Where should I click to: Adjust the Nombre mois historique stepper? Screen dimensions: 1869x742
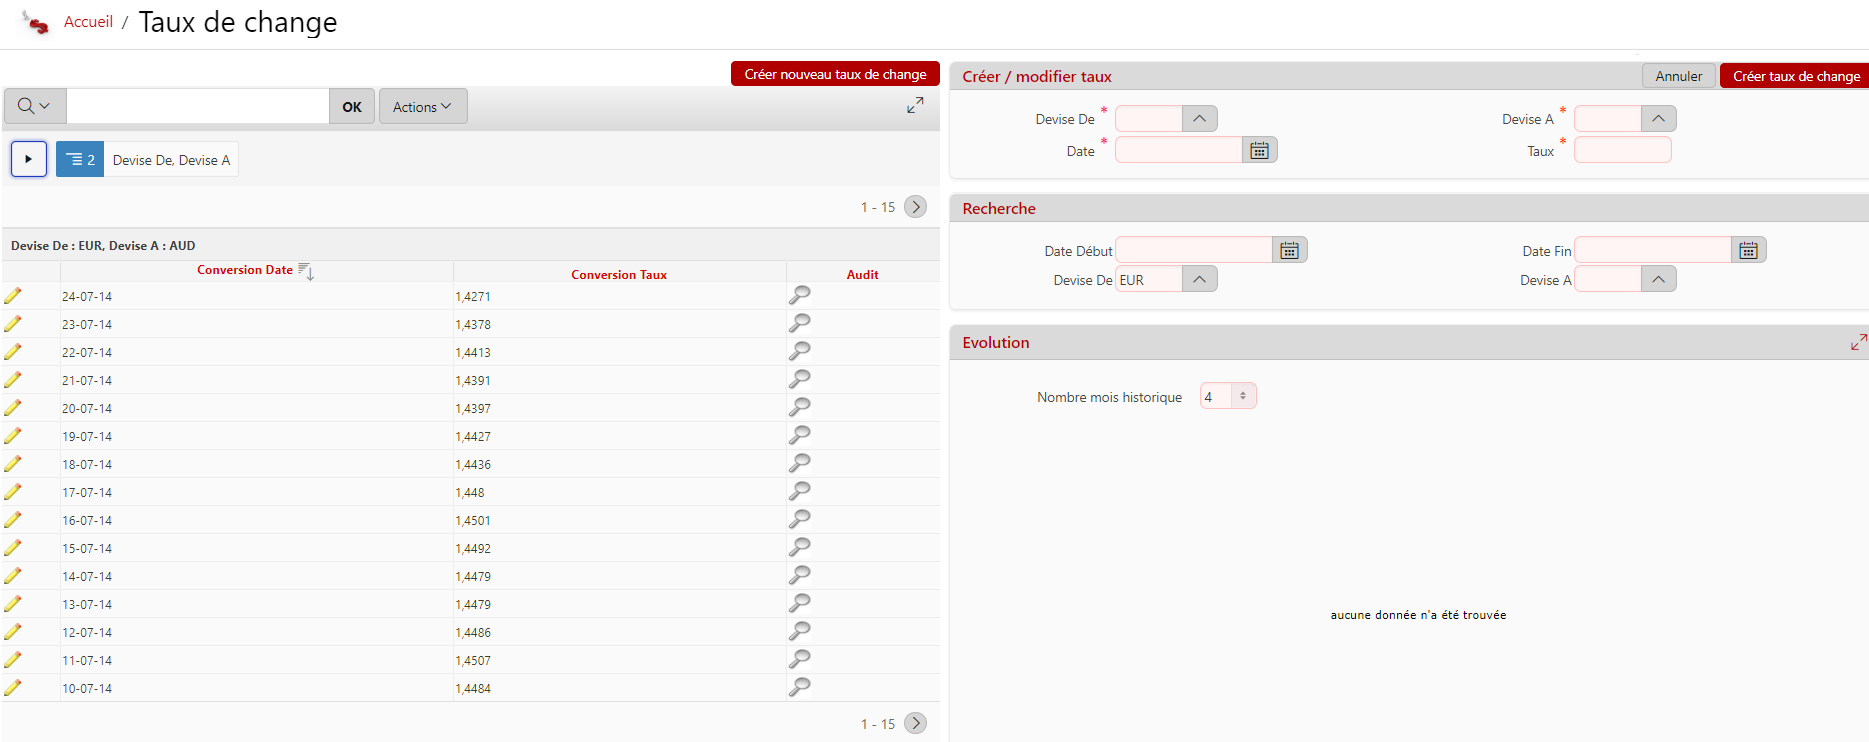1243,396
